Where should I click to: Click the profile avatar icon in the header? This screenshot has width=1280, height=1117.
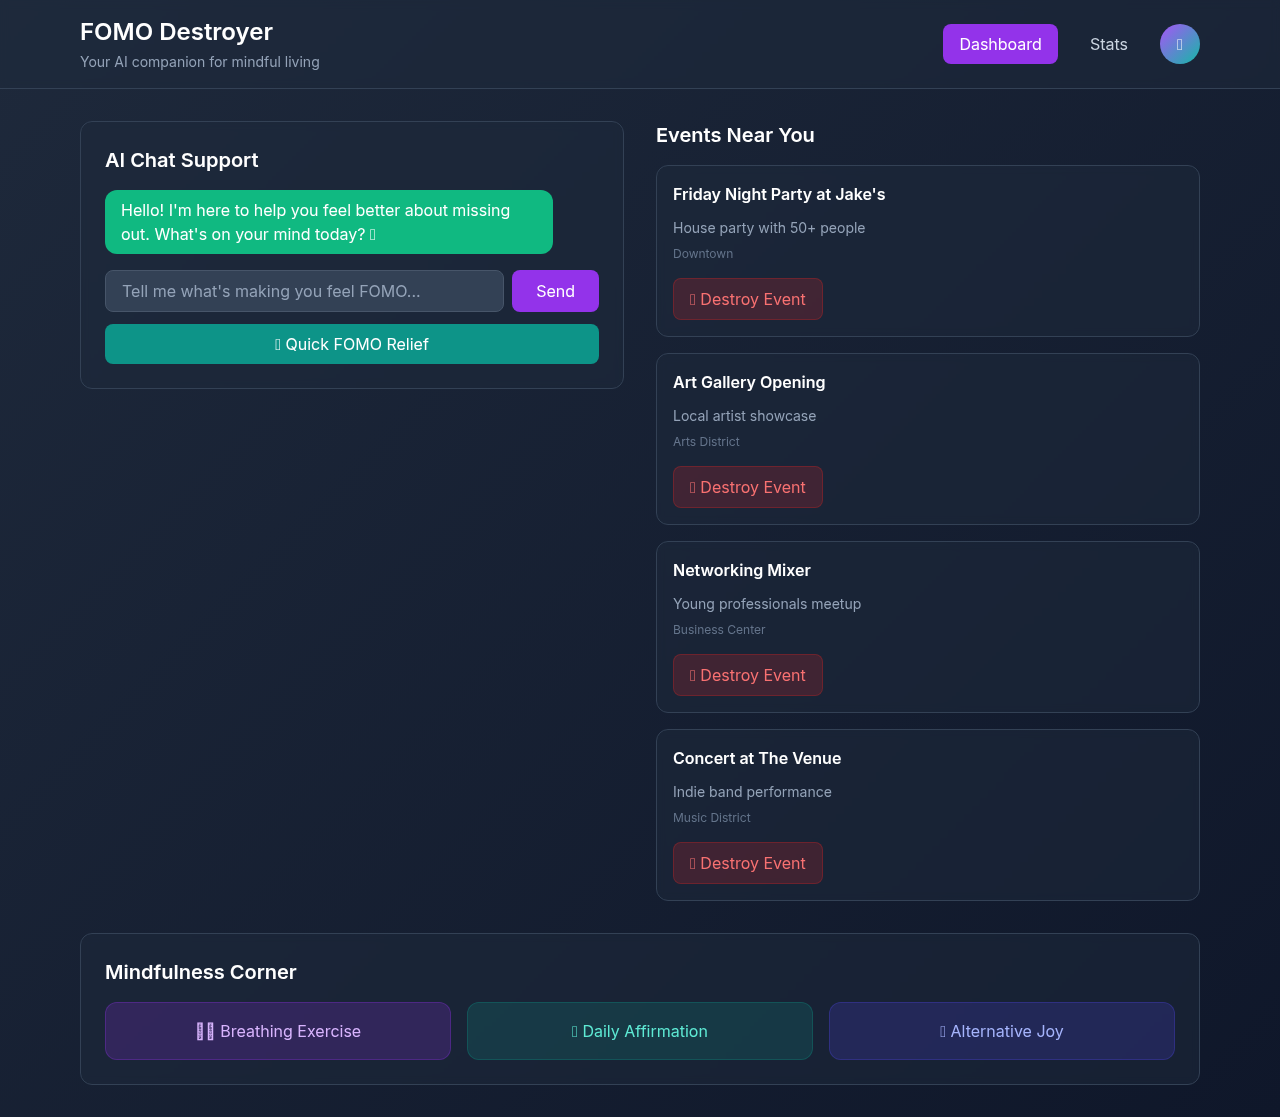point(1179,43)
